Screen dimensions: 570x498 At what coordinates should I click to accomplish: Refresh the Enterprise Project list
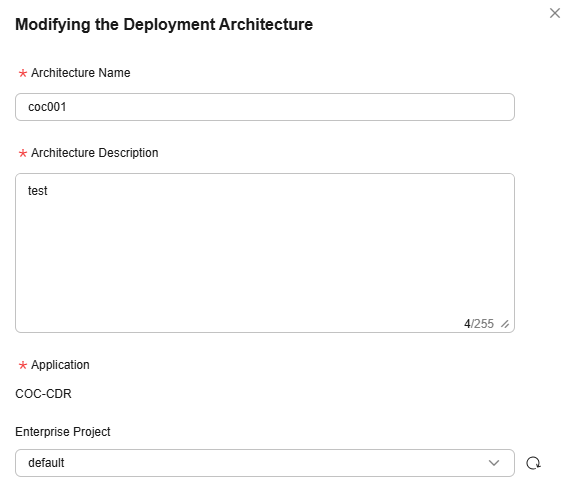pos(533,463)
